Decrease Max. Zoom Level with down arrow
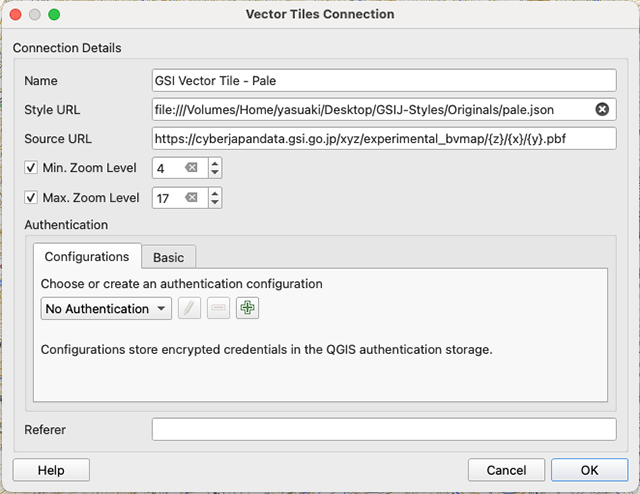Image resolution: width=640 pixels, height=494 pixels. [215, 203]
